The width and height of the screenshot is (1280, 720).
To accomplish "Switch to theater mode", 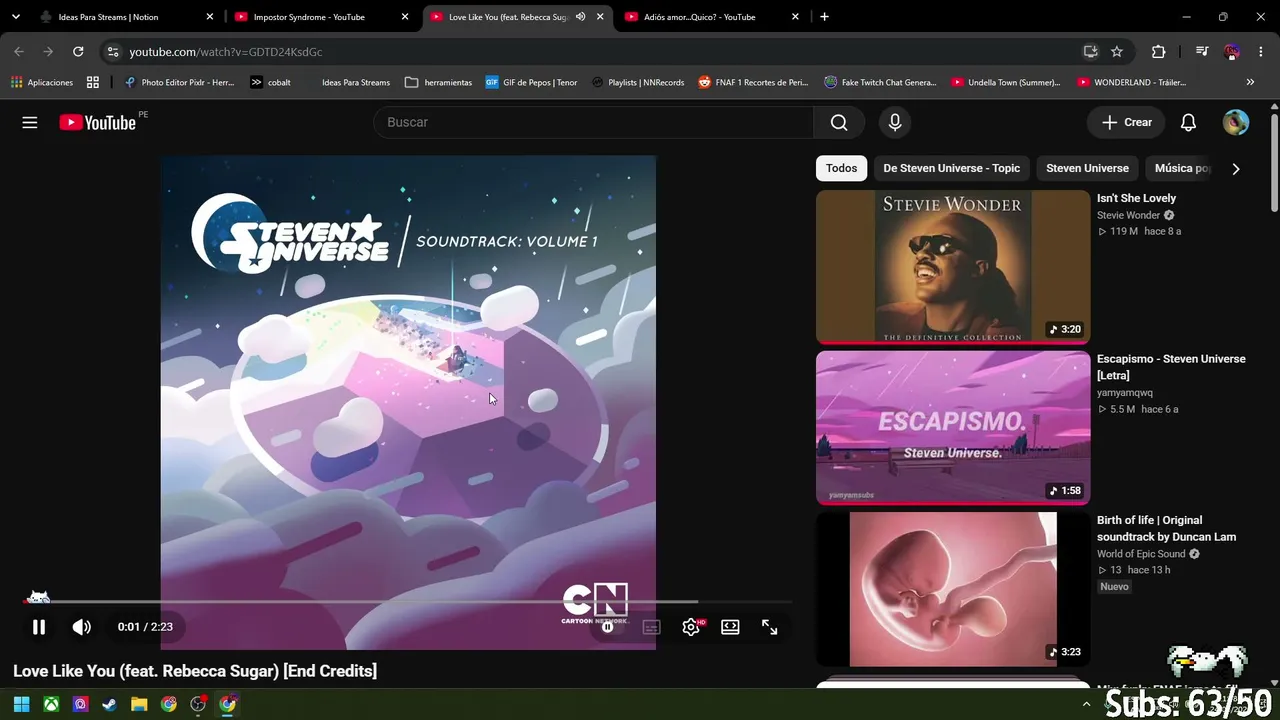I will pyautogui.click(x=730, y=627).
